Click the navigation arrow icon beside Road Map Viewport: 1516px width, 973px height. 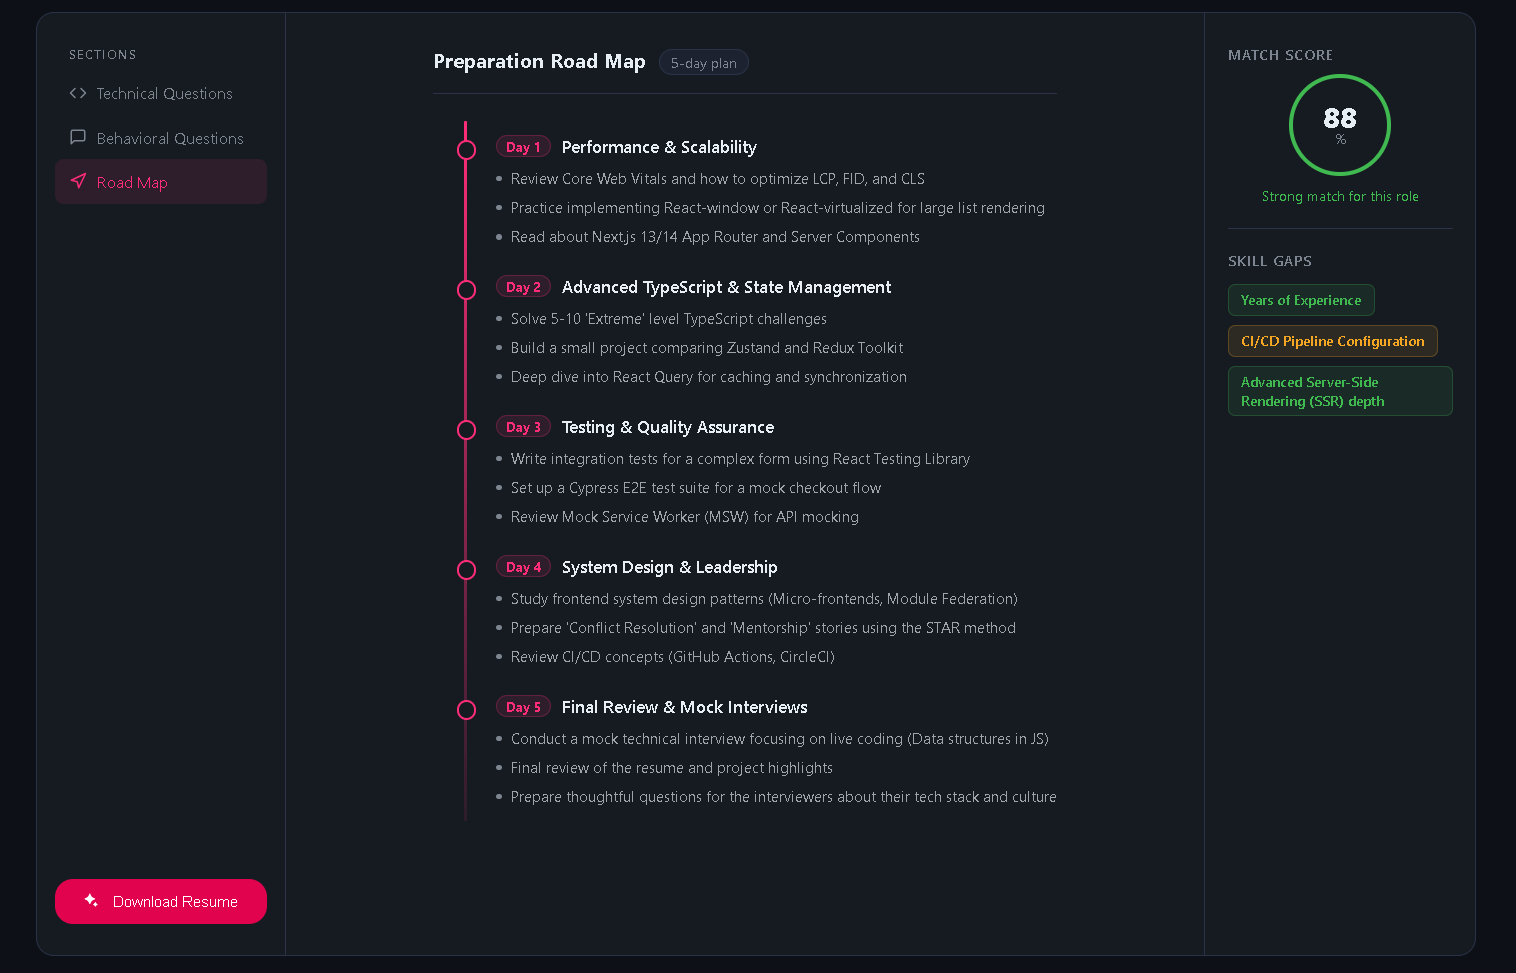pos(78,181)
